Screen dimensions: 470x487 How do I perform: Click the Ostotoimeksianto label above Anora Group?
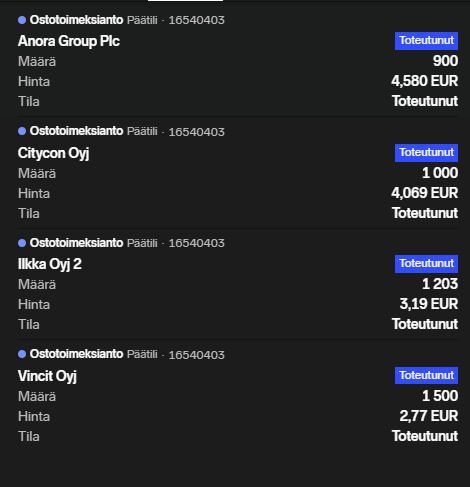pos(76,20)
